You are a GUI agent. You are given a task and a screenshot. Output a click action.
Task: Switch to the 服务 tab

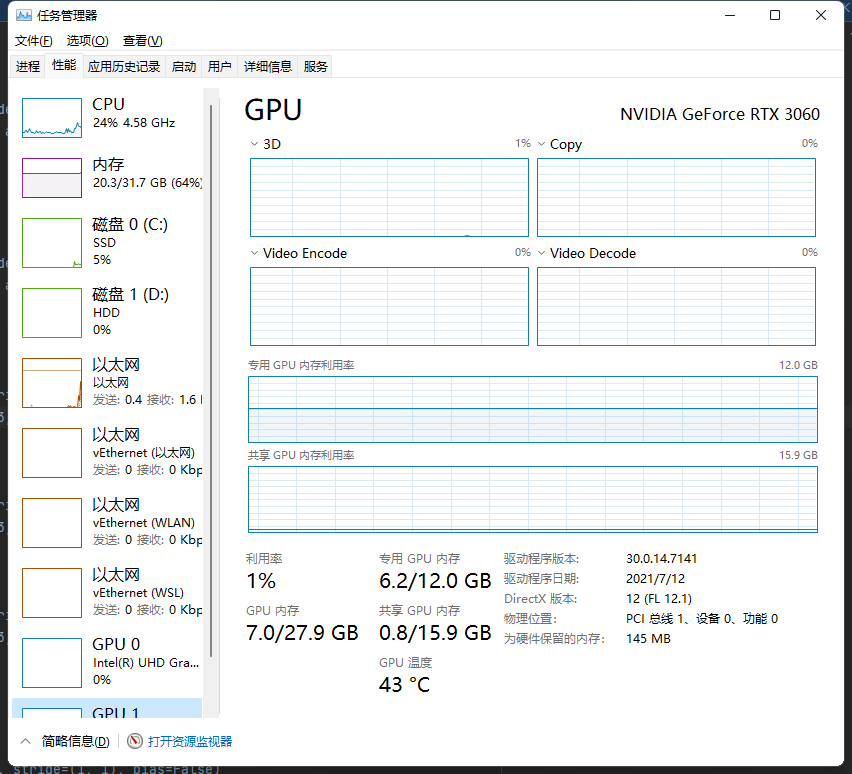pyautogui.click(x=316, y=67)
